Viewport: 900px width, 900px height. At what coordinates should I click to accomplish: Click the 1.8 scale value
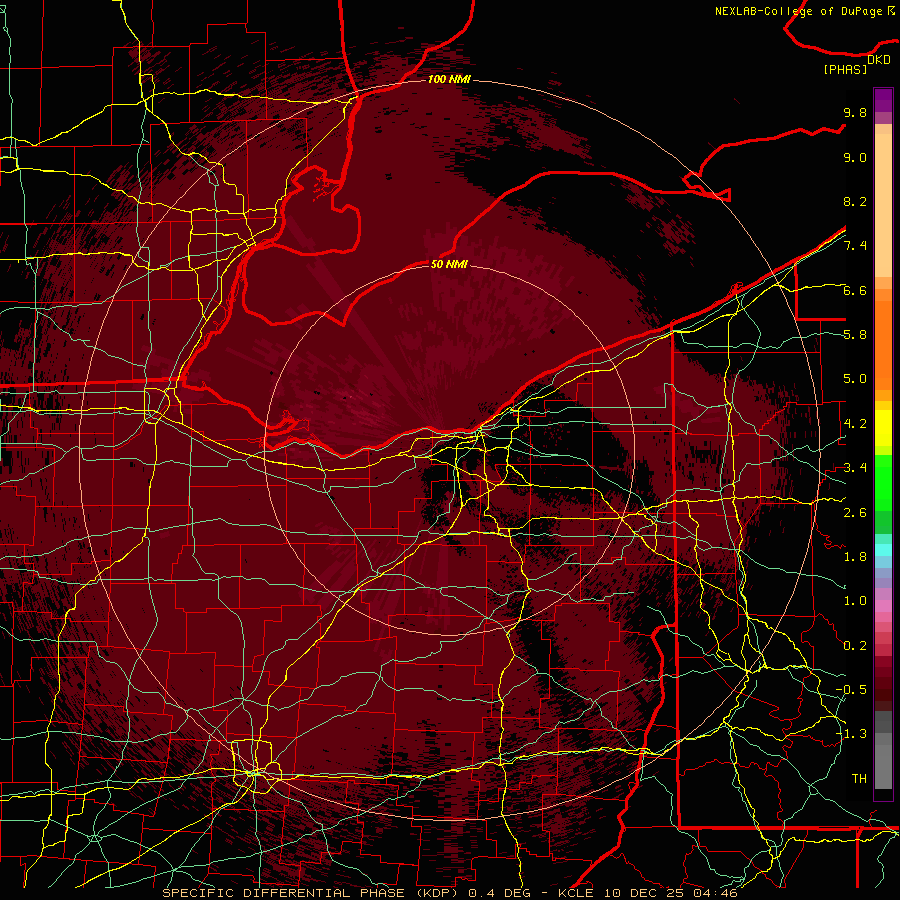tap(855, 557)
